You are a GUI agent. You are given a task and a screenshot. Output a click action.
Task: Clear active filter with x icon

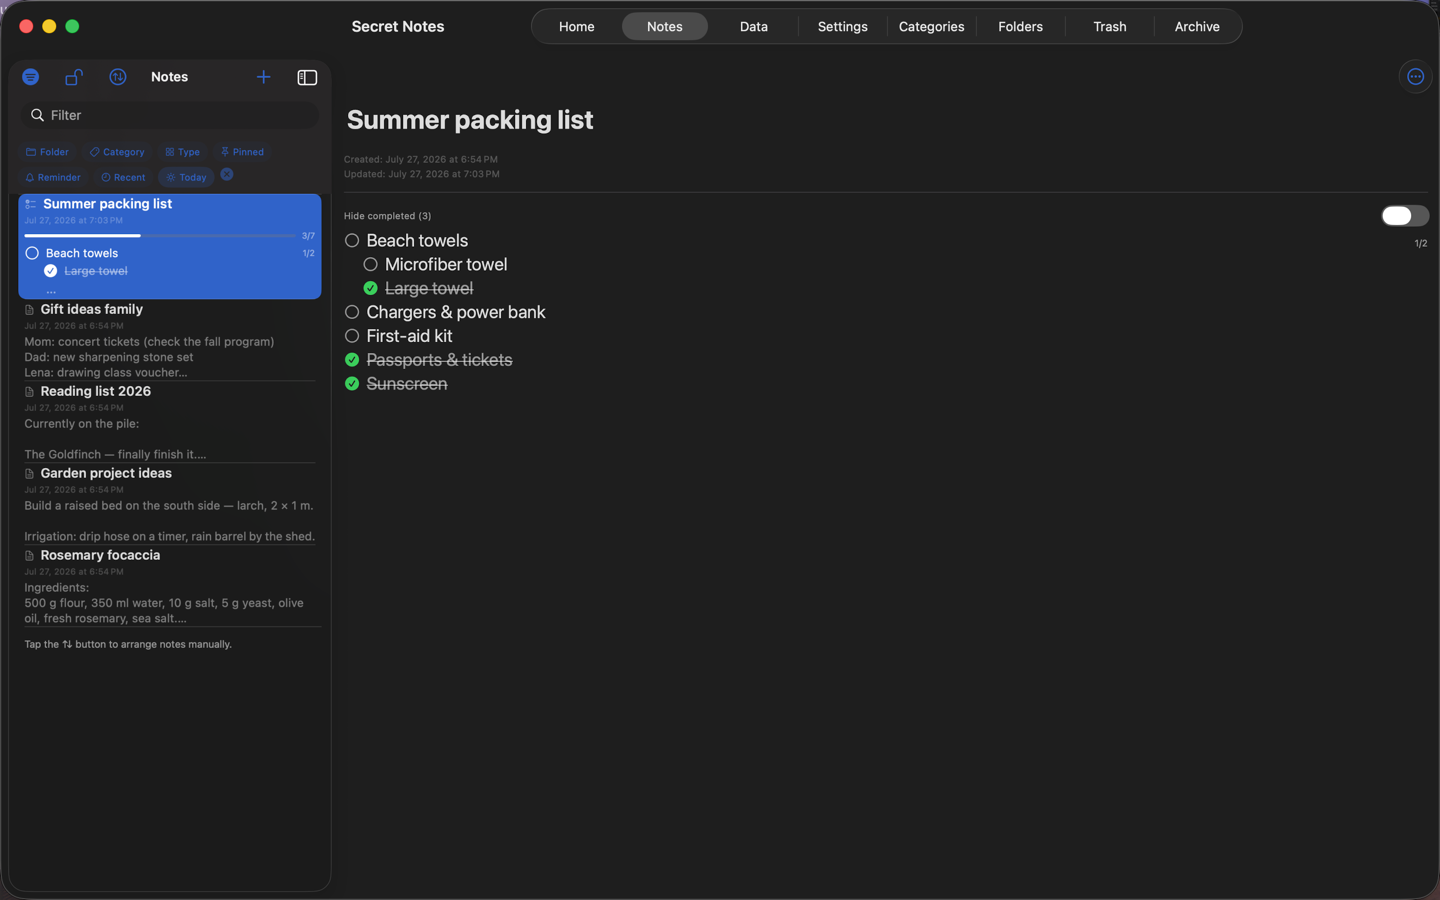(x=227, y=174)
